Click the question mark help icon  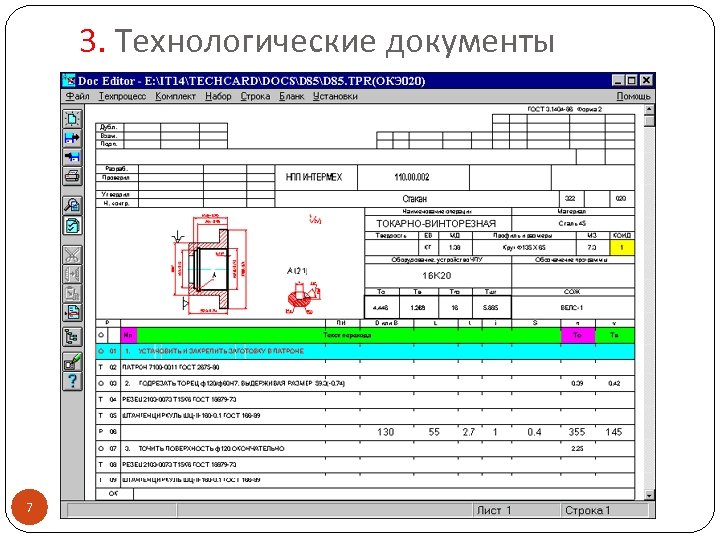pyautogui.click(x=72, y=381)
